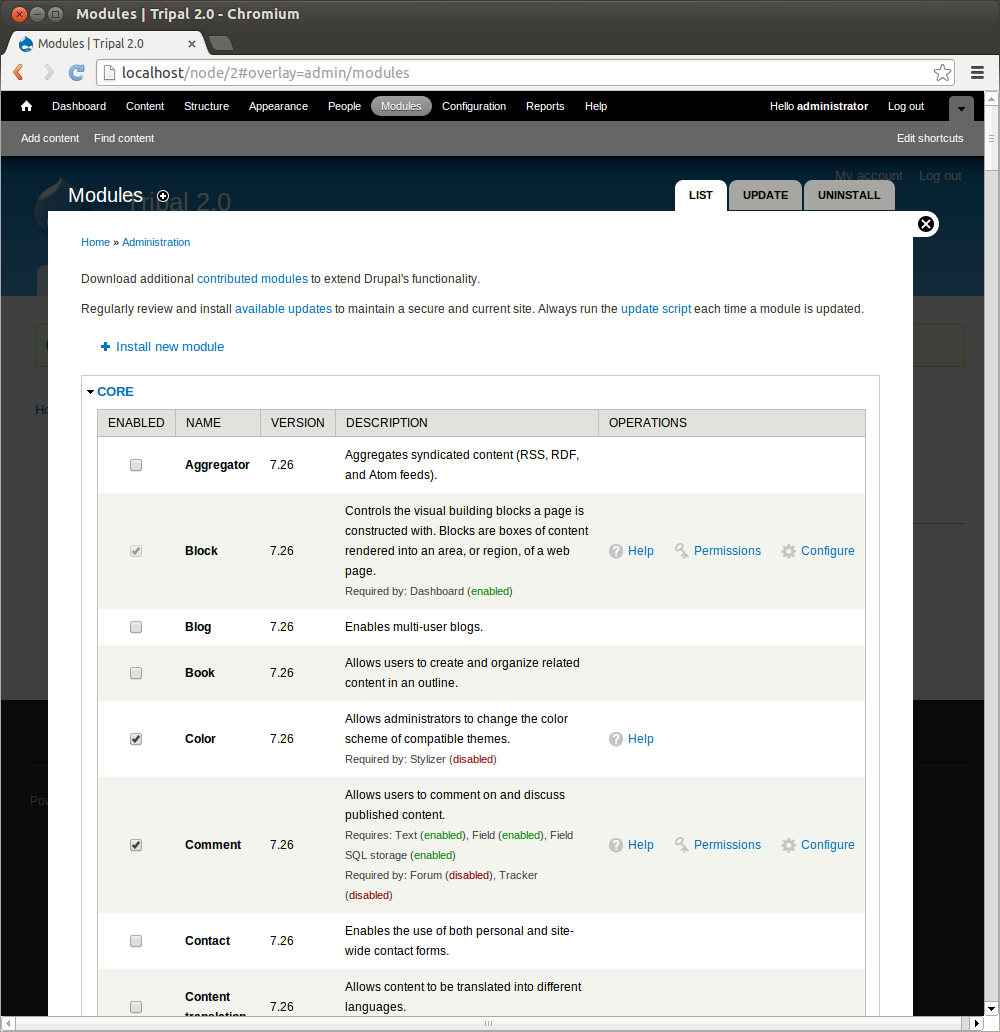Follow the contributed modules link
The image size is (1000, 1032).
click(x=252, y=279)
